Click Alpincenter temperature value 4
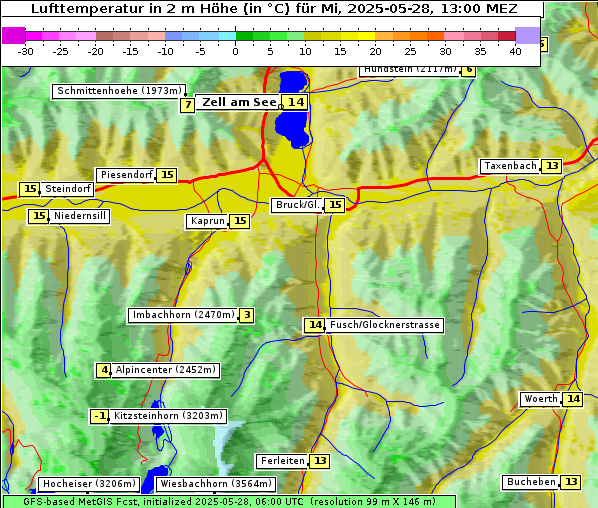The width and height of the screenshot is (598, 508). coord(103,370)
